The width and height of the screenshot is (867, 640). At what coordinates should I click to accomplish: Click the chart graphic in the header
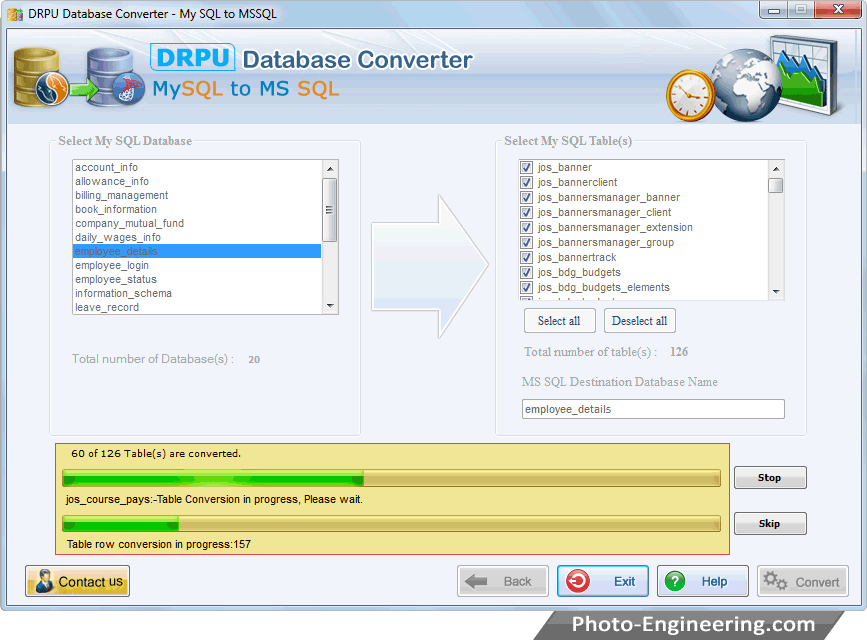coord(805,75)
